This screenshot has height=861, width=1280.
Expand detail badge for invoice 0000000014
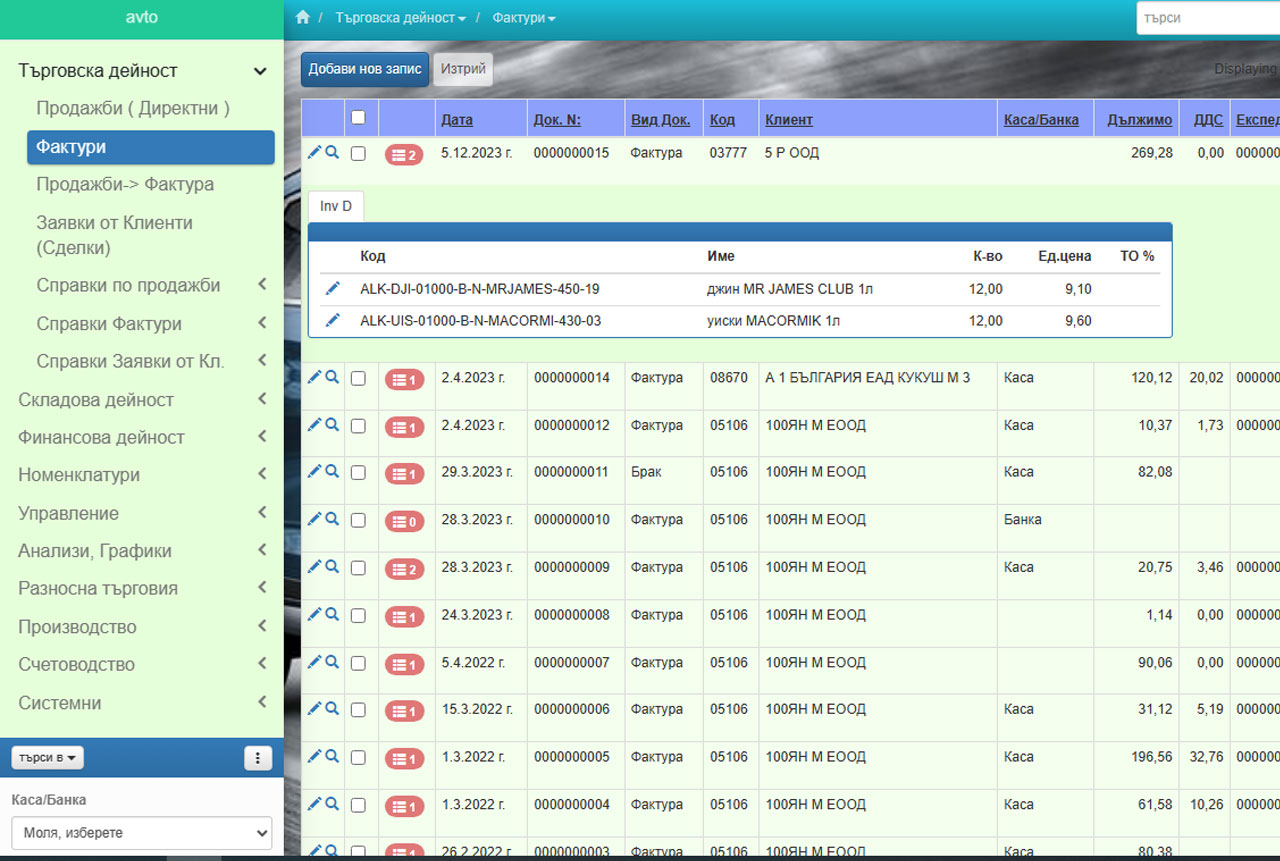pyautogui.click(x=404, y=380)
